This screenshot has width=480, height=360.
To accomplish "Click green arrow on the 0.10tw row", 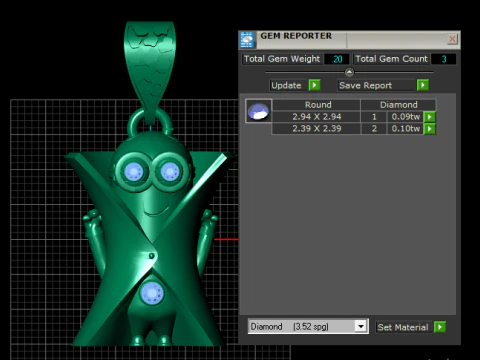I will (430, 129).
